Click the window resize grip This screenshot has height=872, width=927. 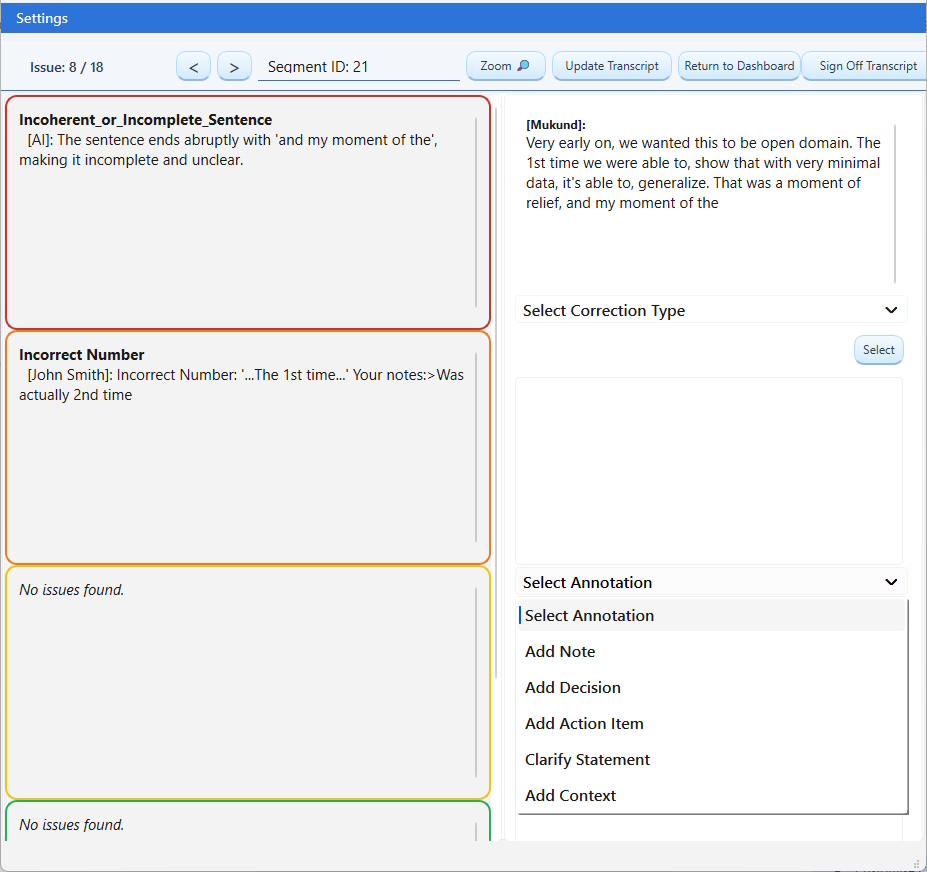(917, 864)
